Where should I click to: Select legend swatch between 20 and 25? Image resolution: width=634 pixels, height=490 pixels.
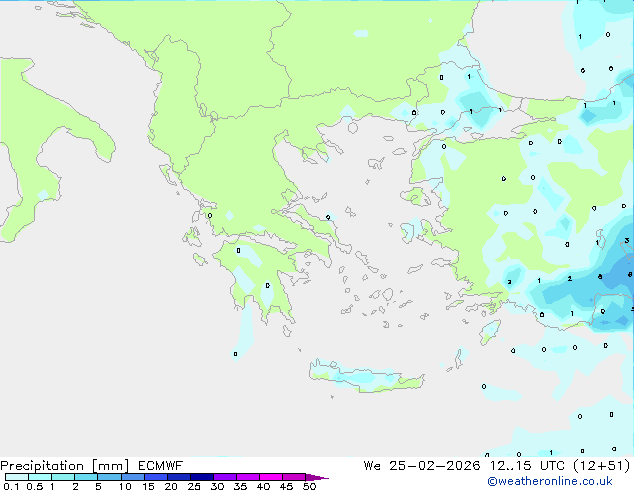coord(179,477)
